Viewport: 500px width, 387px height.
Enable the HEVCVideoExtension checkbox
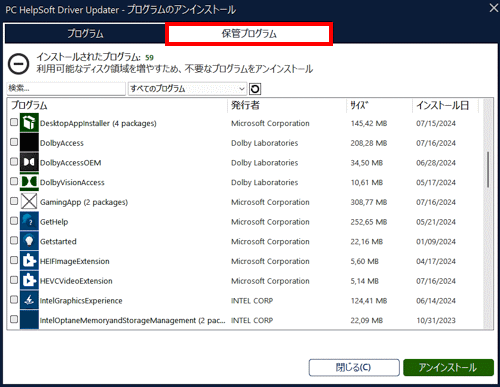click(14, 280)
